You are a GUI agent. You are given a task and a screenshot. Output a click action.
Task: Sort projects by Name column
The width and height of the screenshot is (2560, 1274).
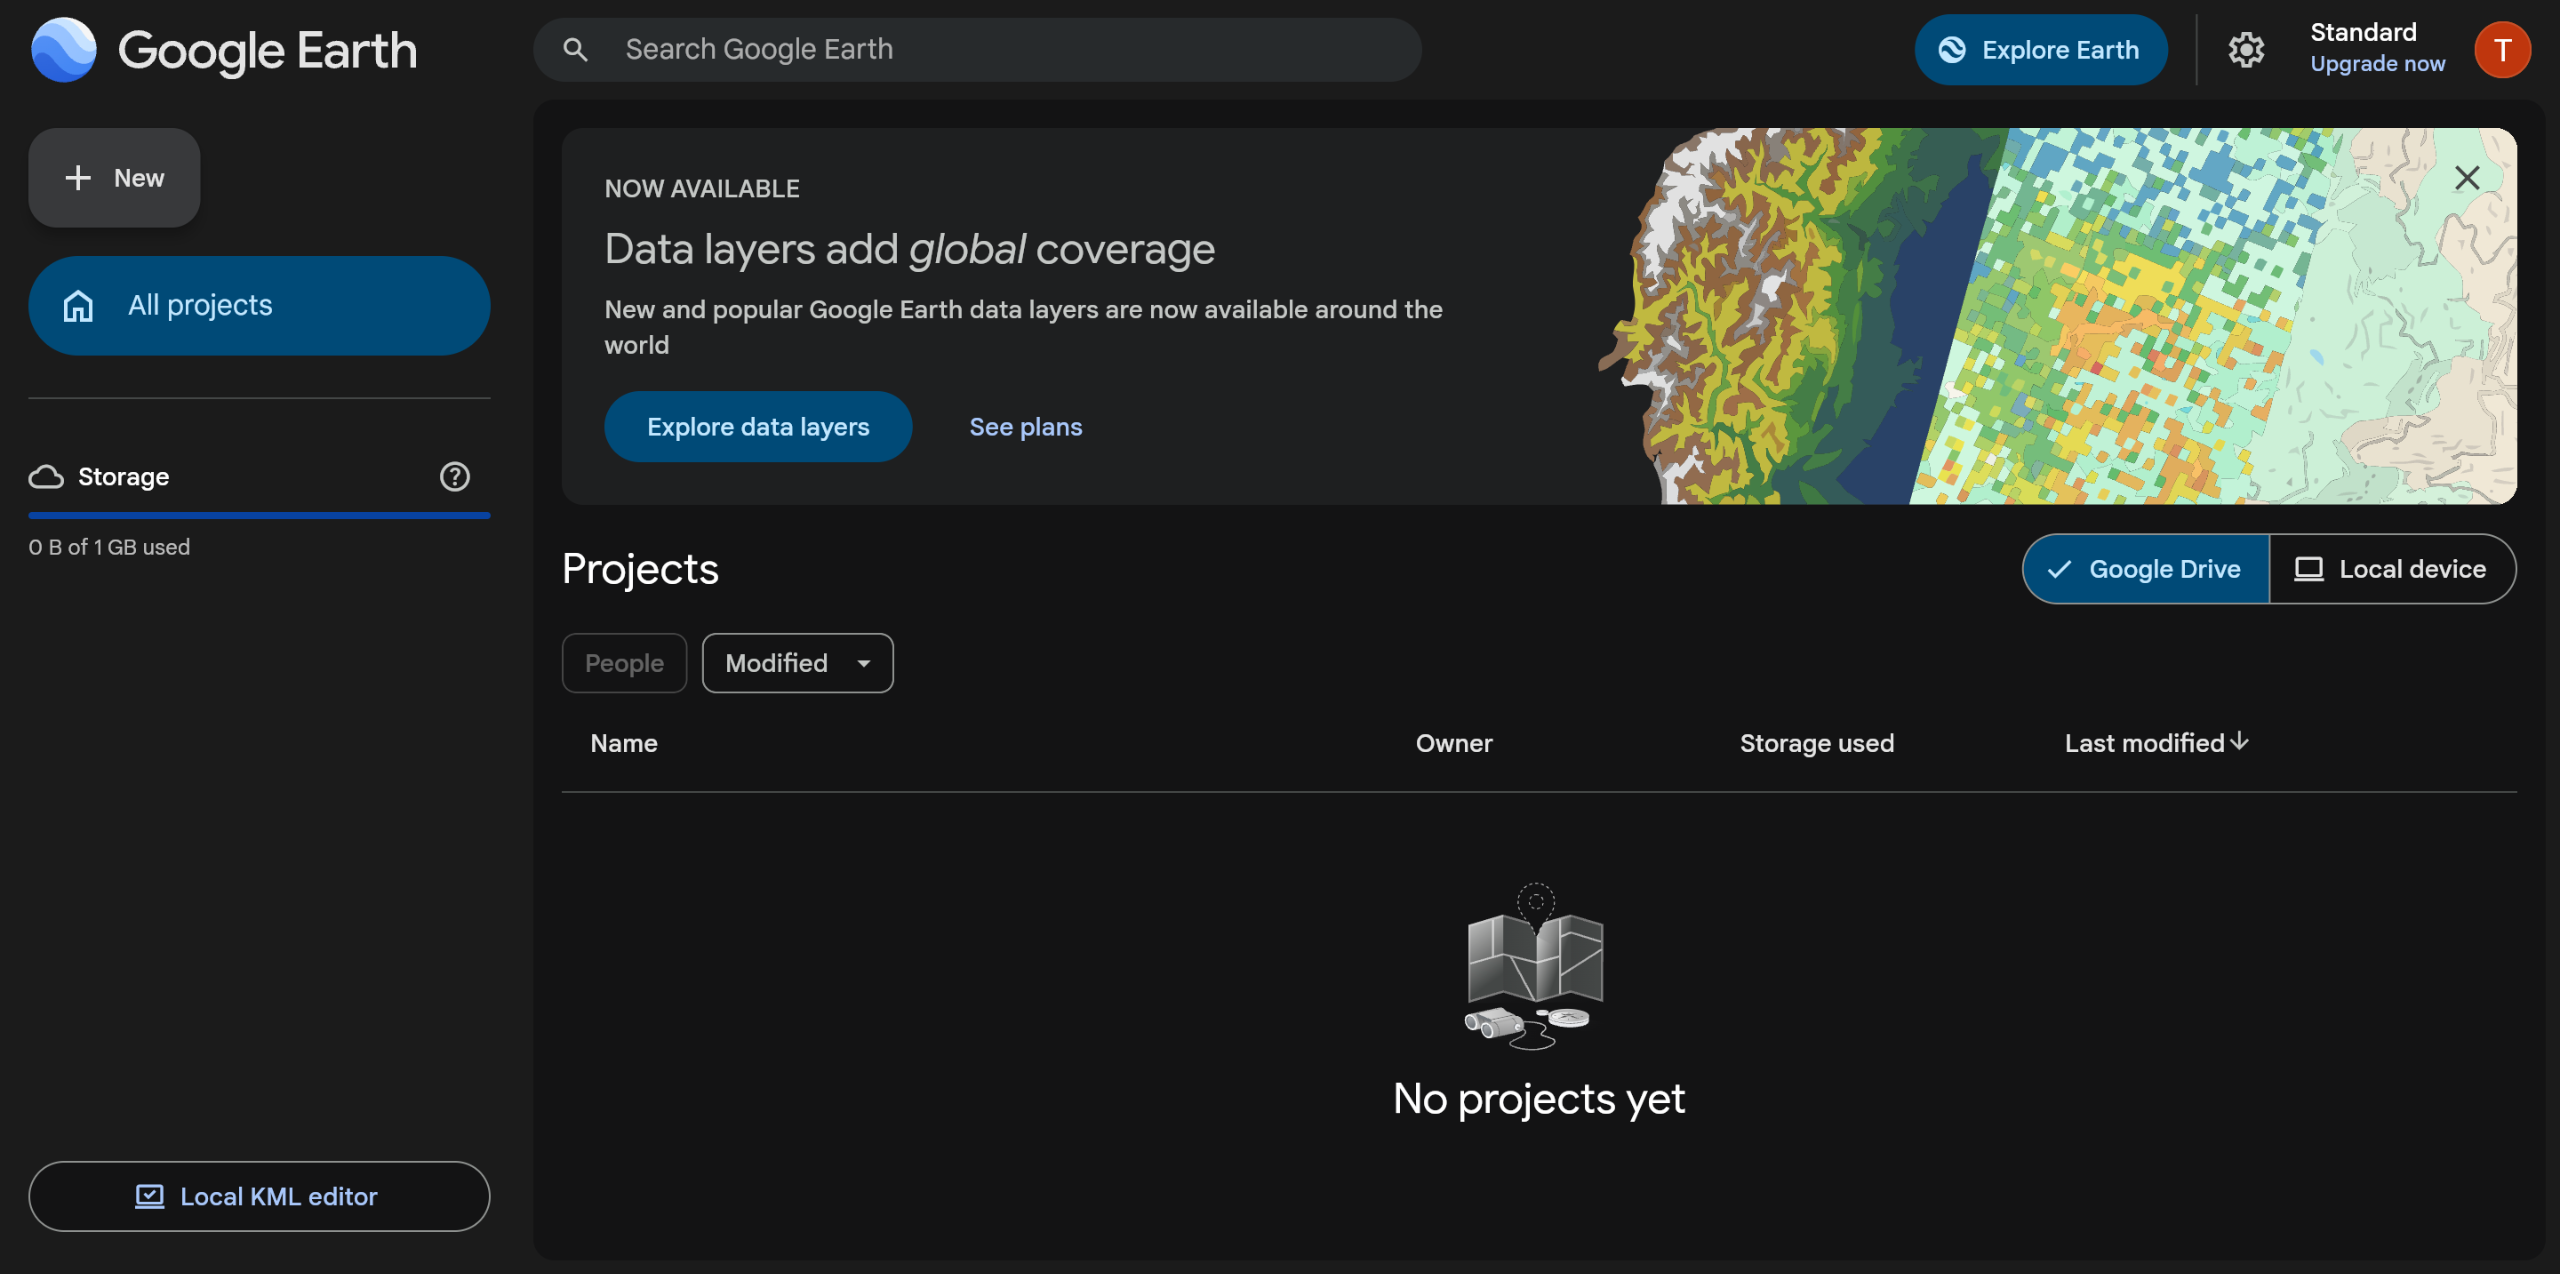(x=624, y=743)
